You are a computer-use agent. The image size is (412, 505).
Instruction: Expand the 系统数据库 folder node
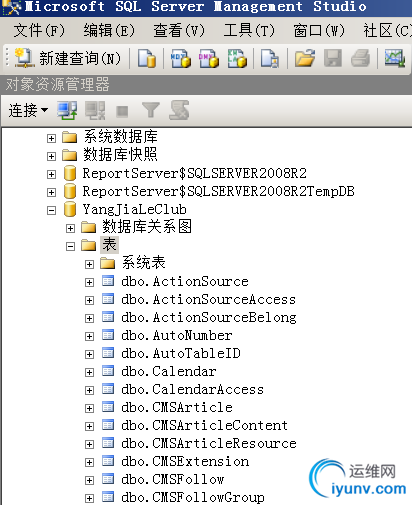point(51,138)
